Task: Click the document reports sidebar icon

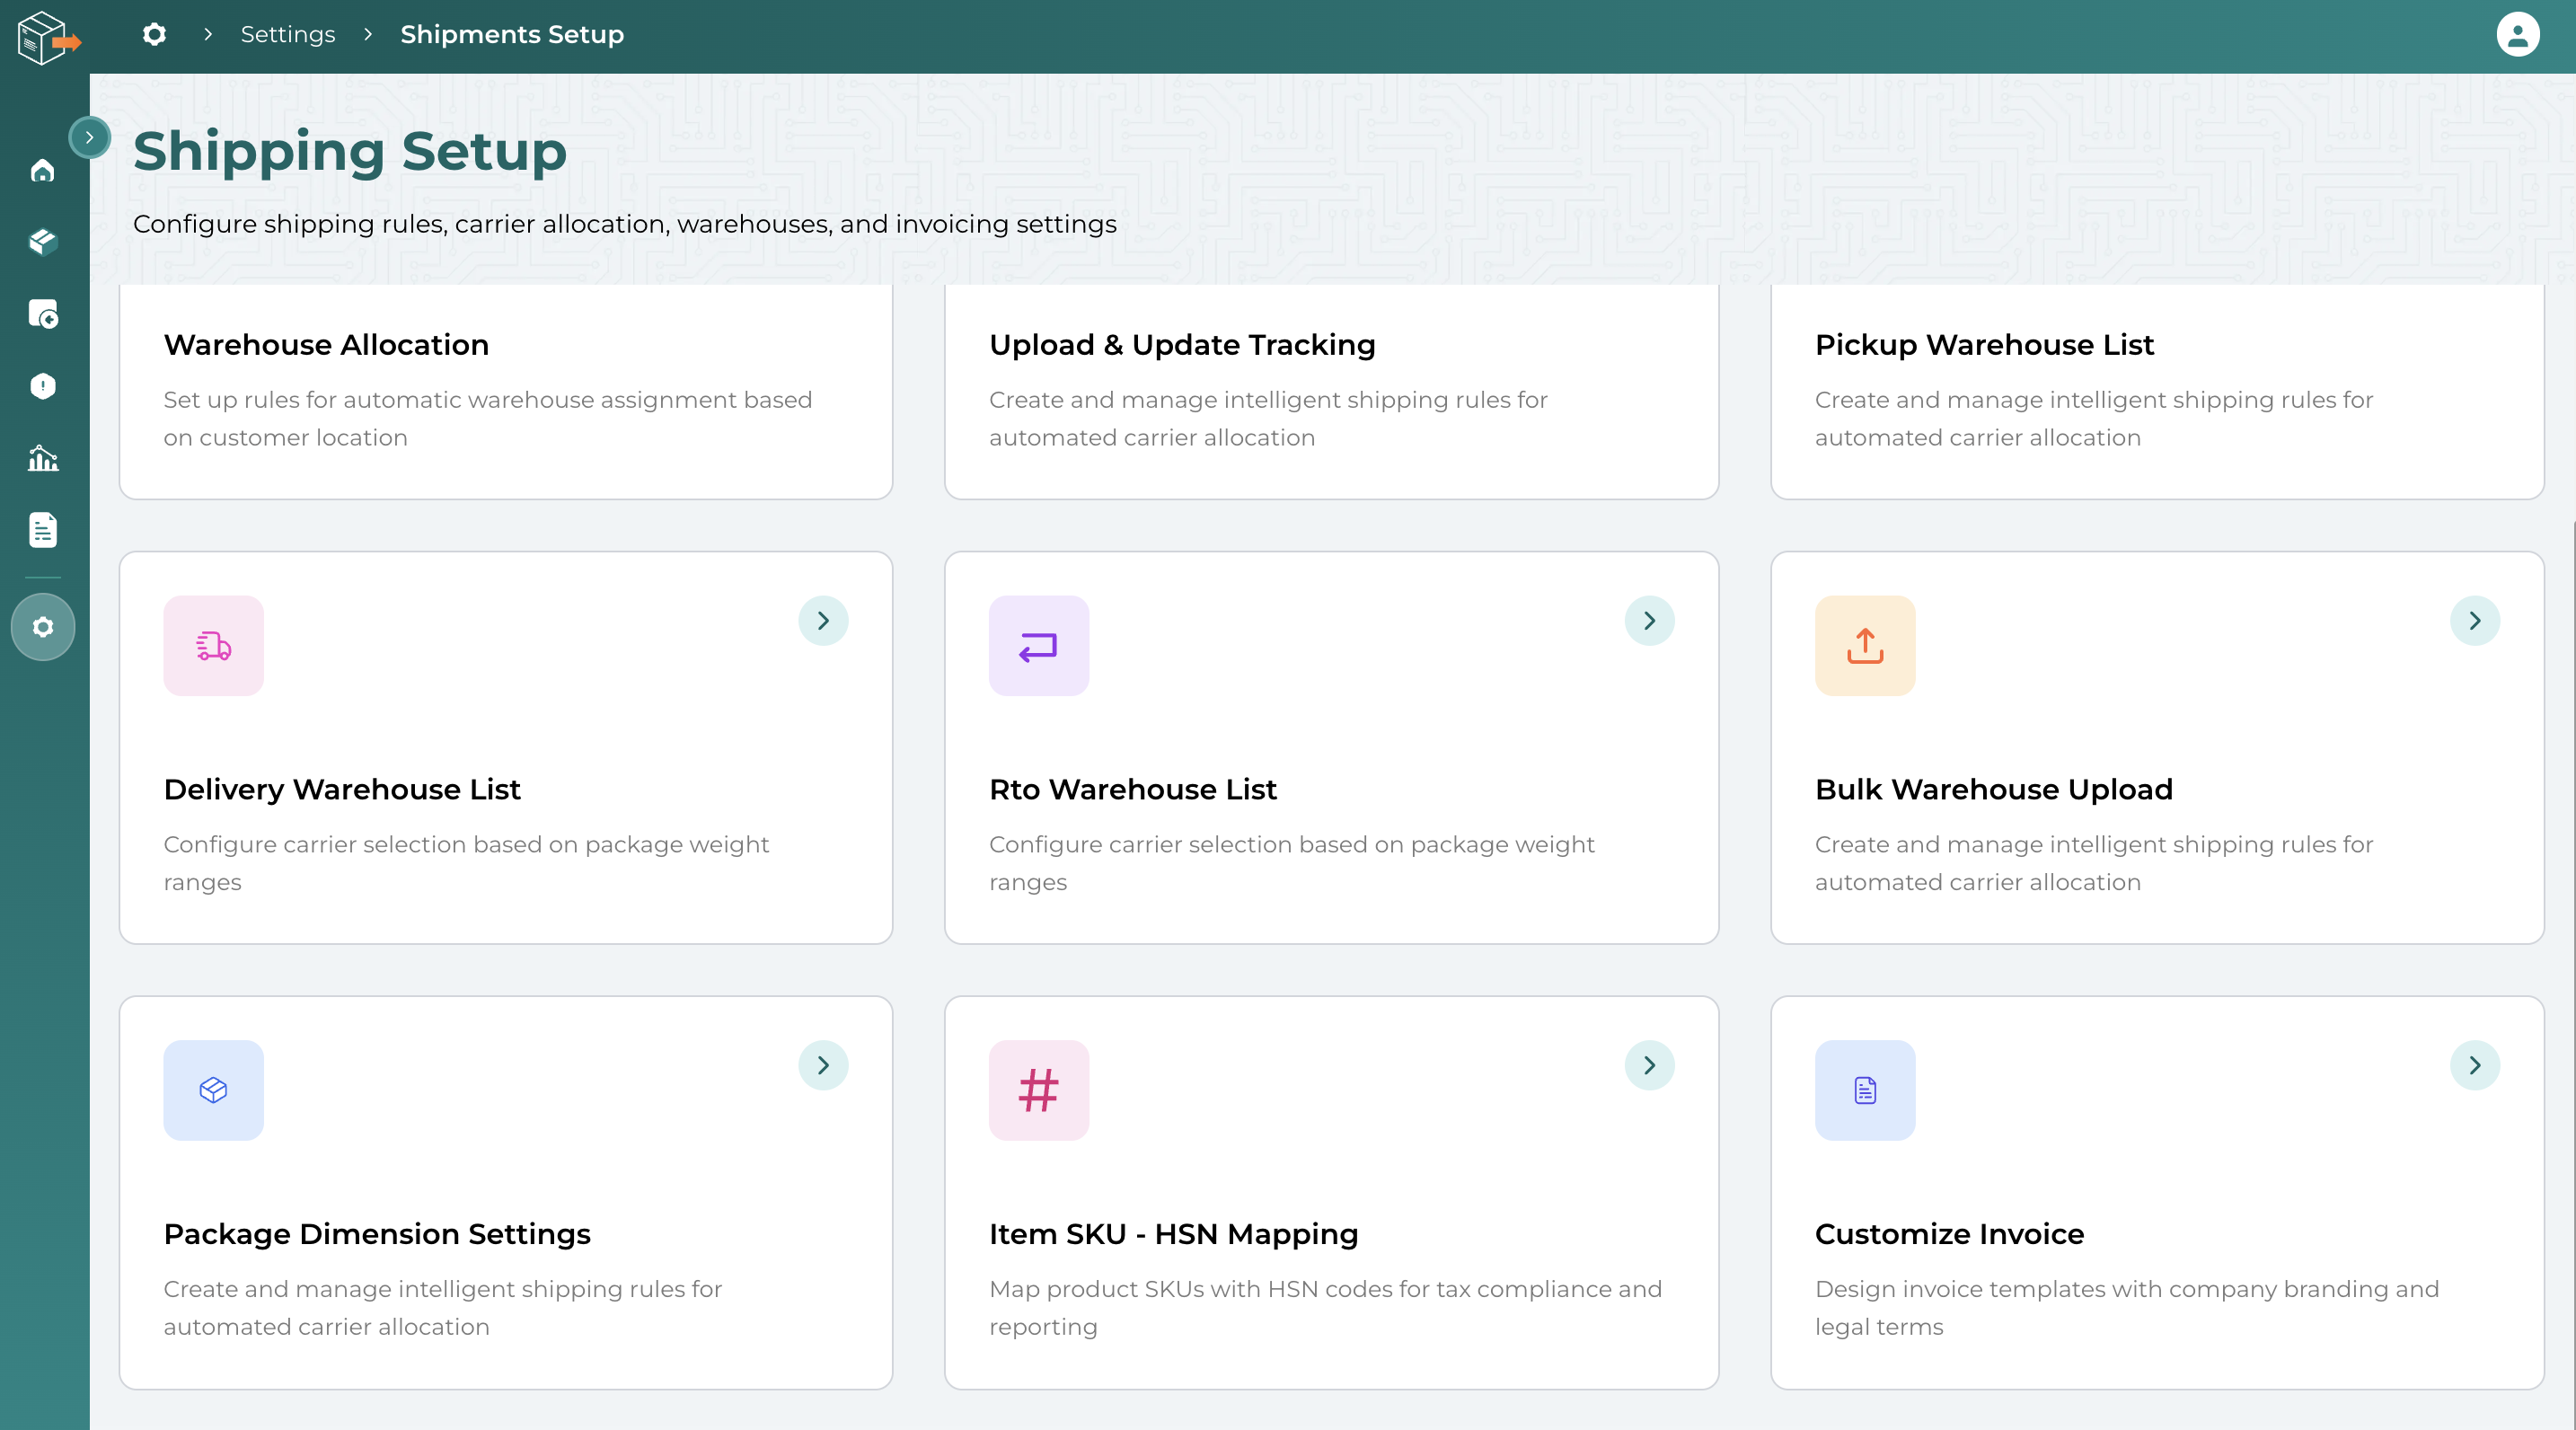Action: [x=42, y=530]
